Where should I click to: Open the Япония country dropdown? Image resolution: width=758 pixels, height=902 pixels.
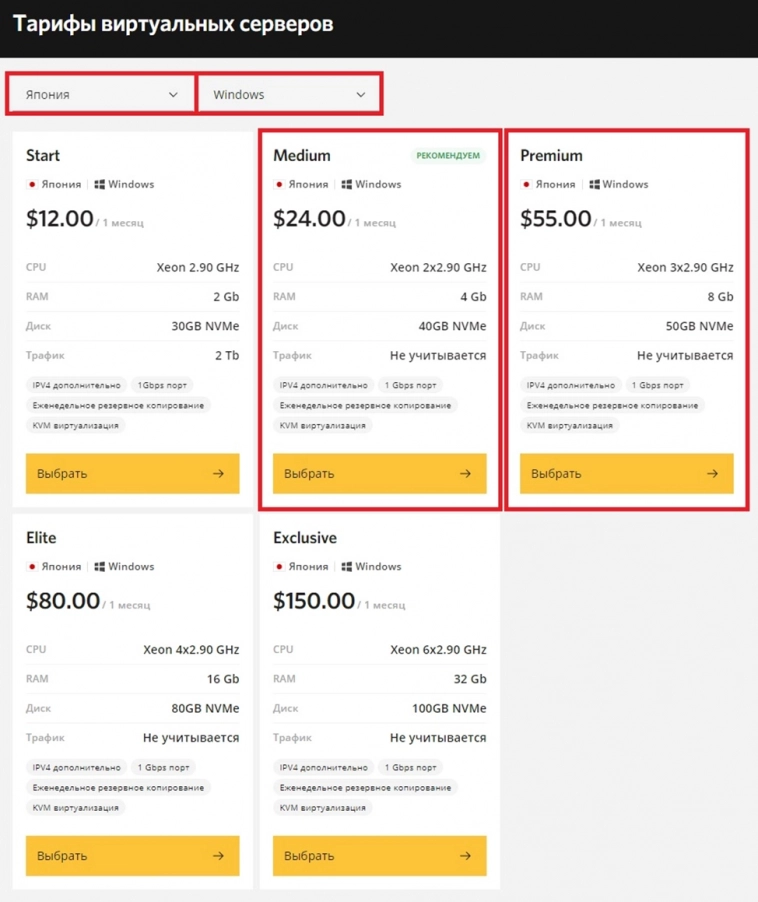101,95
